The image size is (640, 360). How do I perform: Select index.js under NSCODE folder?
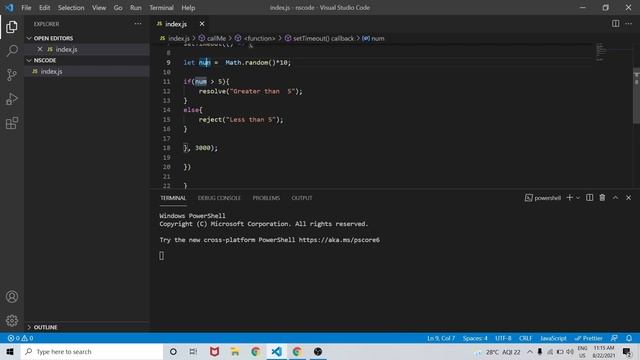click(87, 71)
